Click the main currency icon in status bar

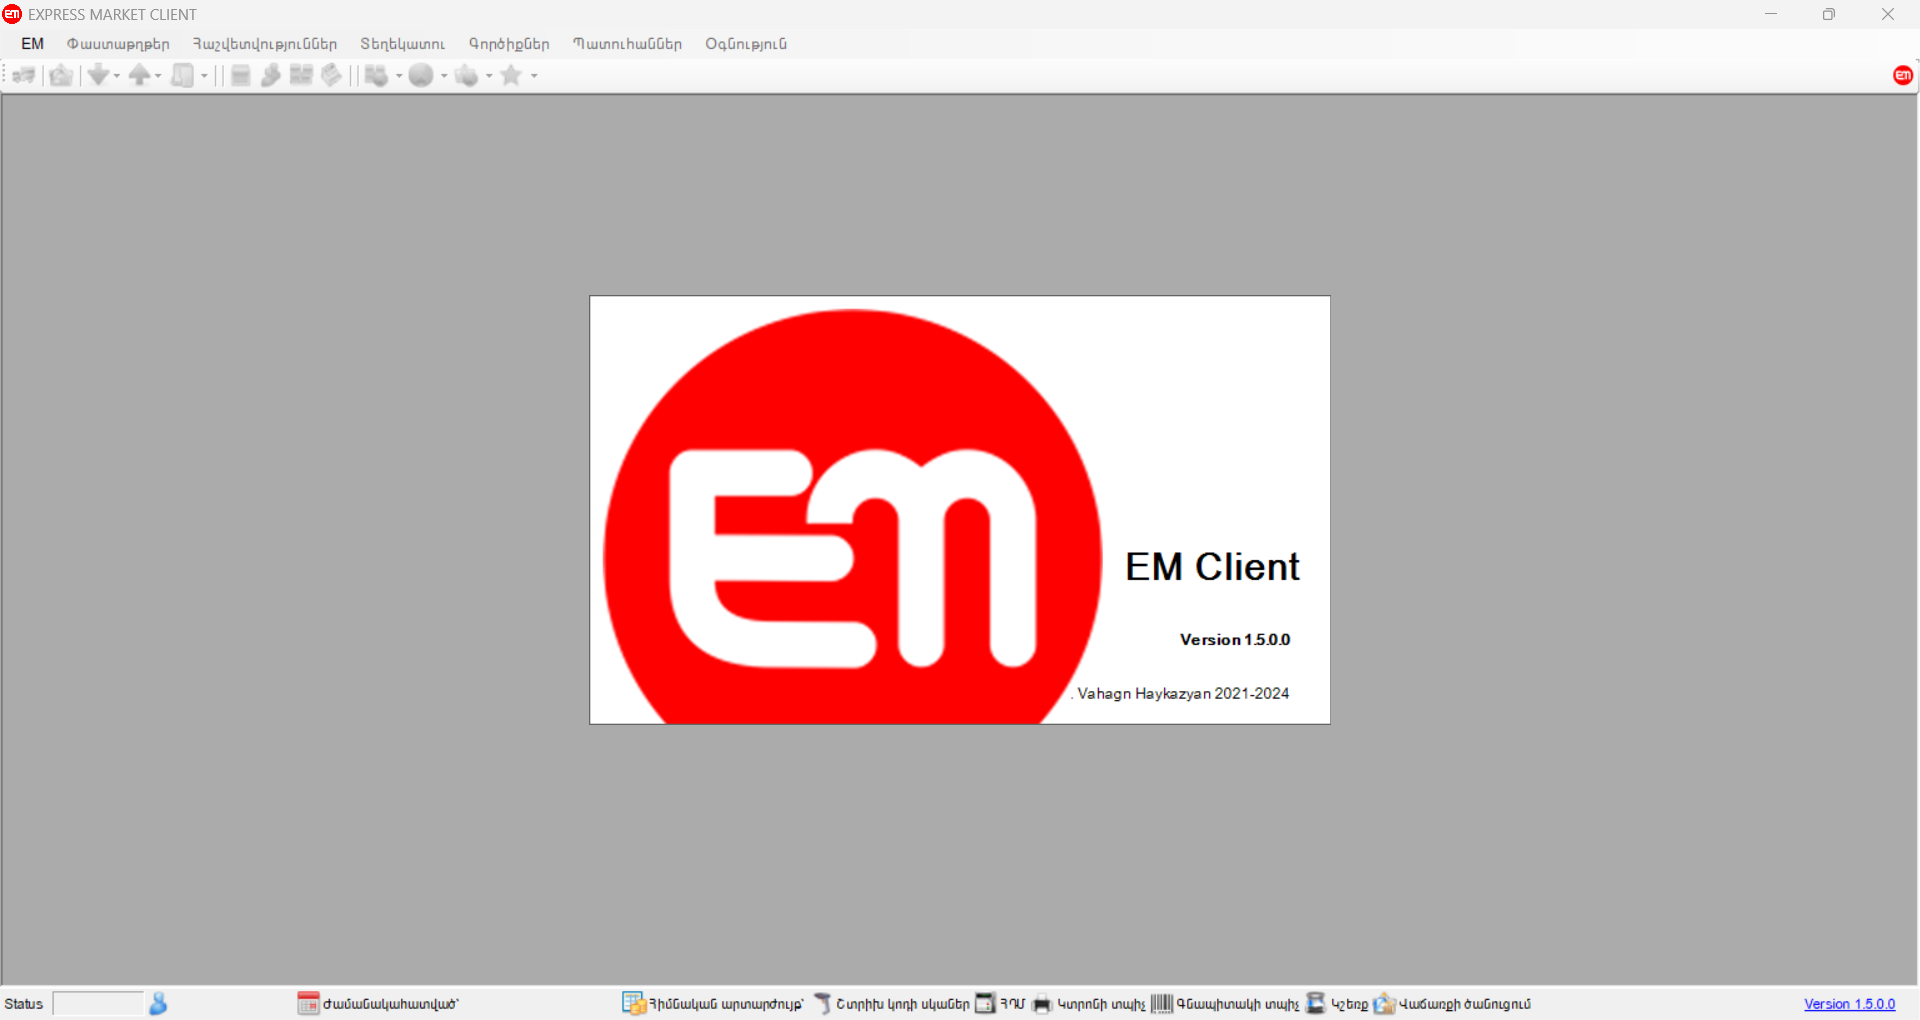(x=634, y=1003)
